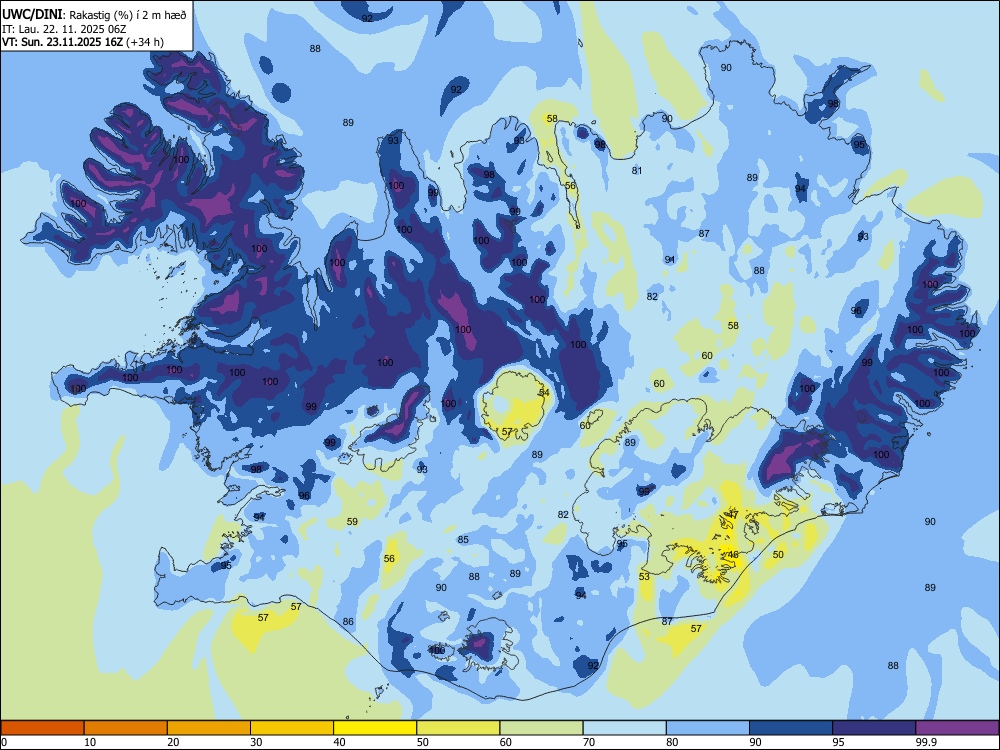Click the 80-90 light blue legend swatch
This screenshot has width=1000, height=750.
[x=708, y=728]
